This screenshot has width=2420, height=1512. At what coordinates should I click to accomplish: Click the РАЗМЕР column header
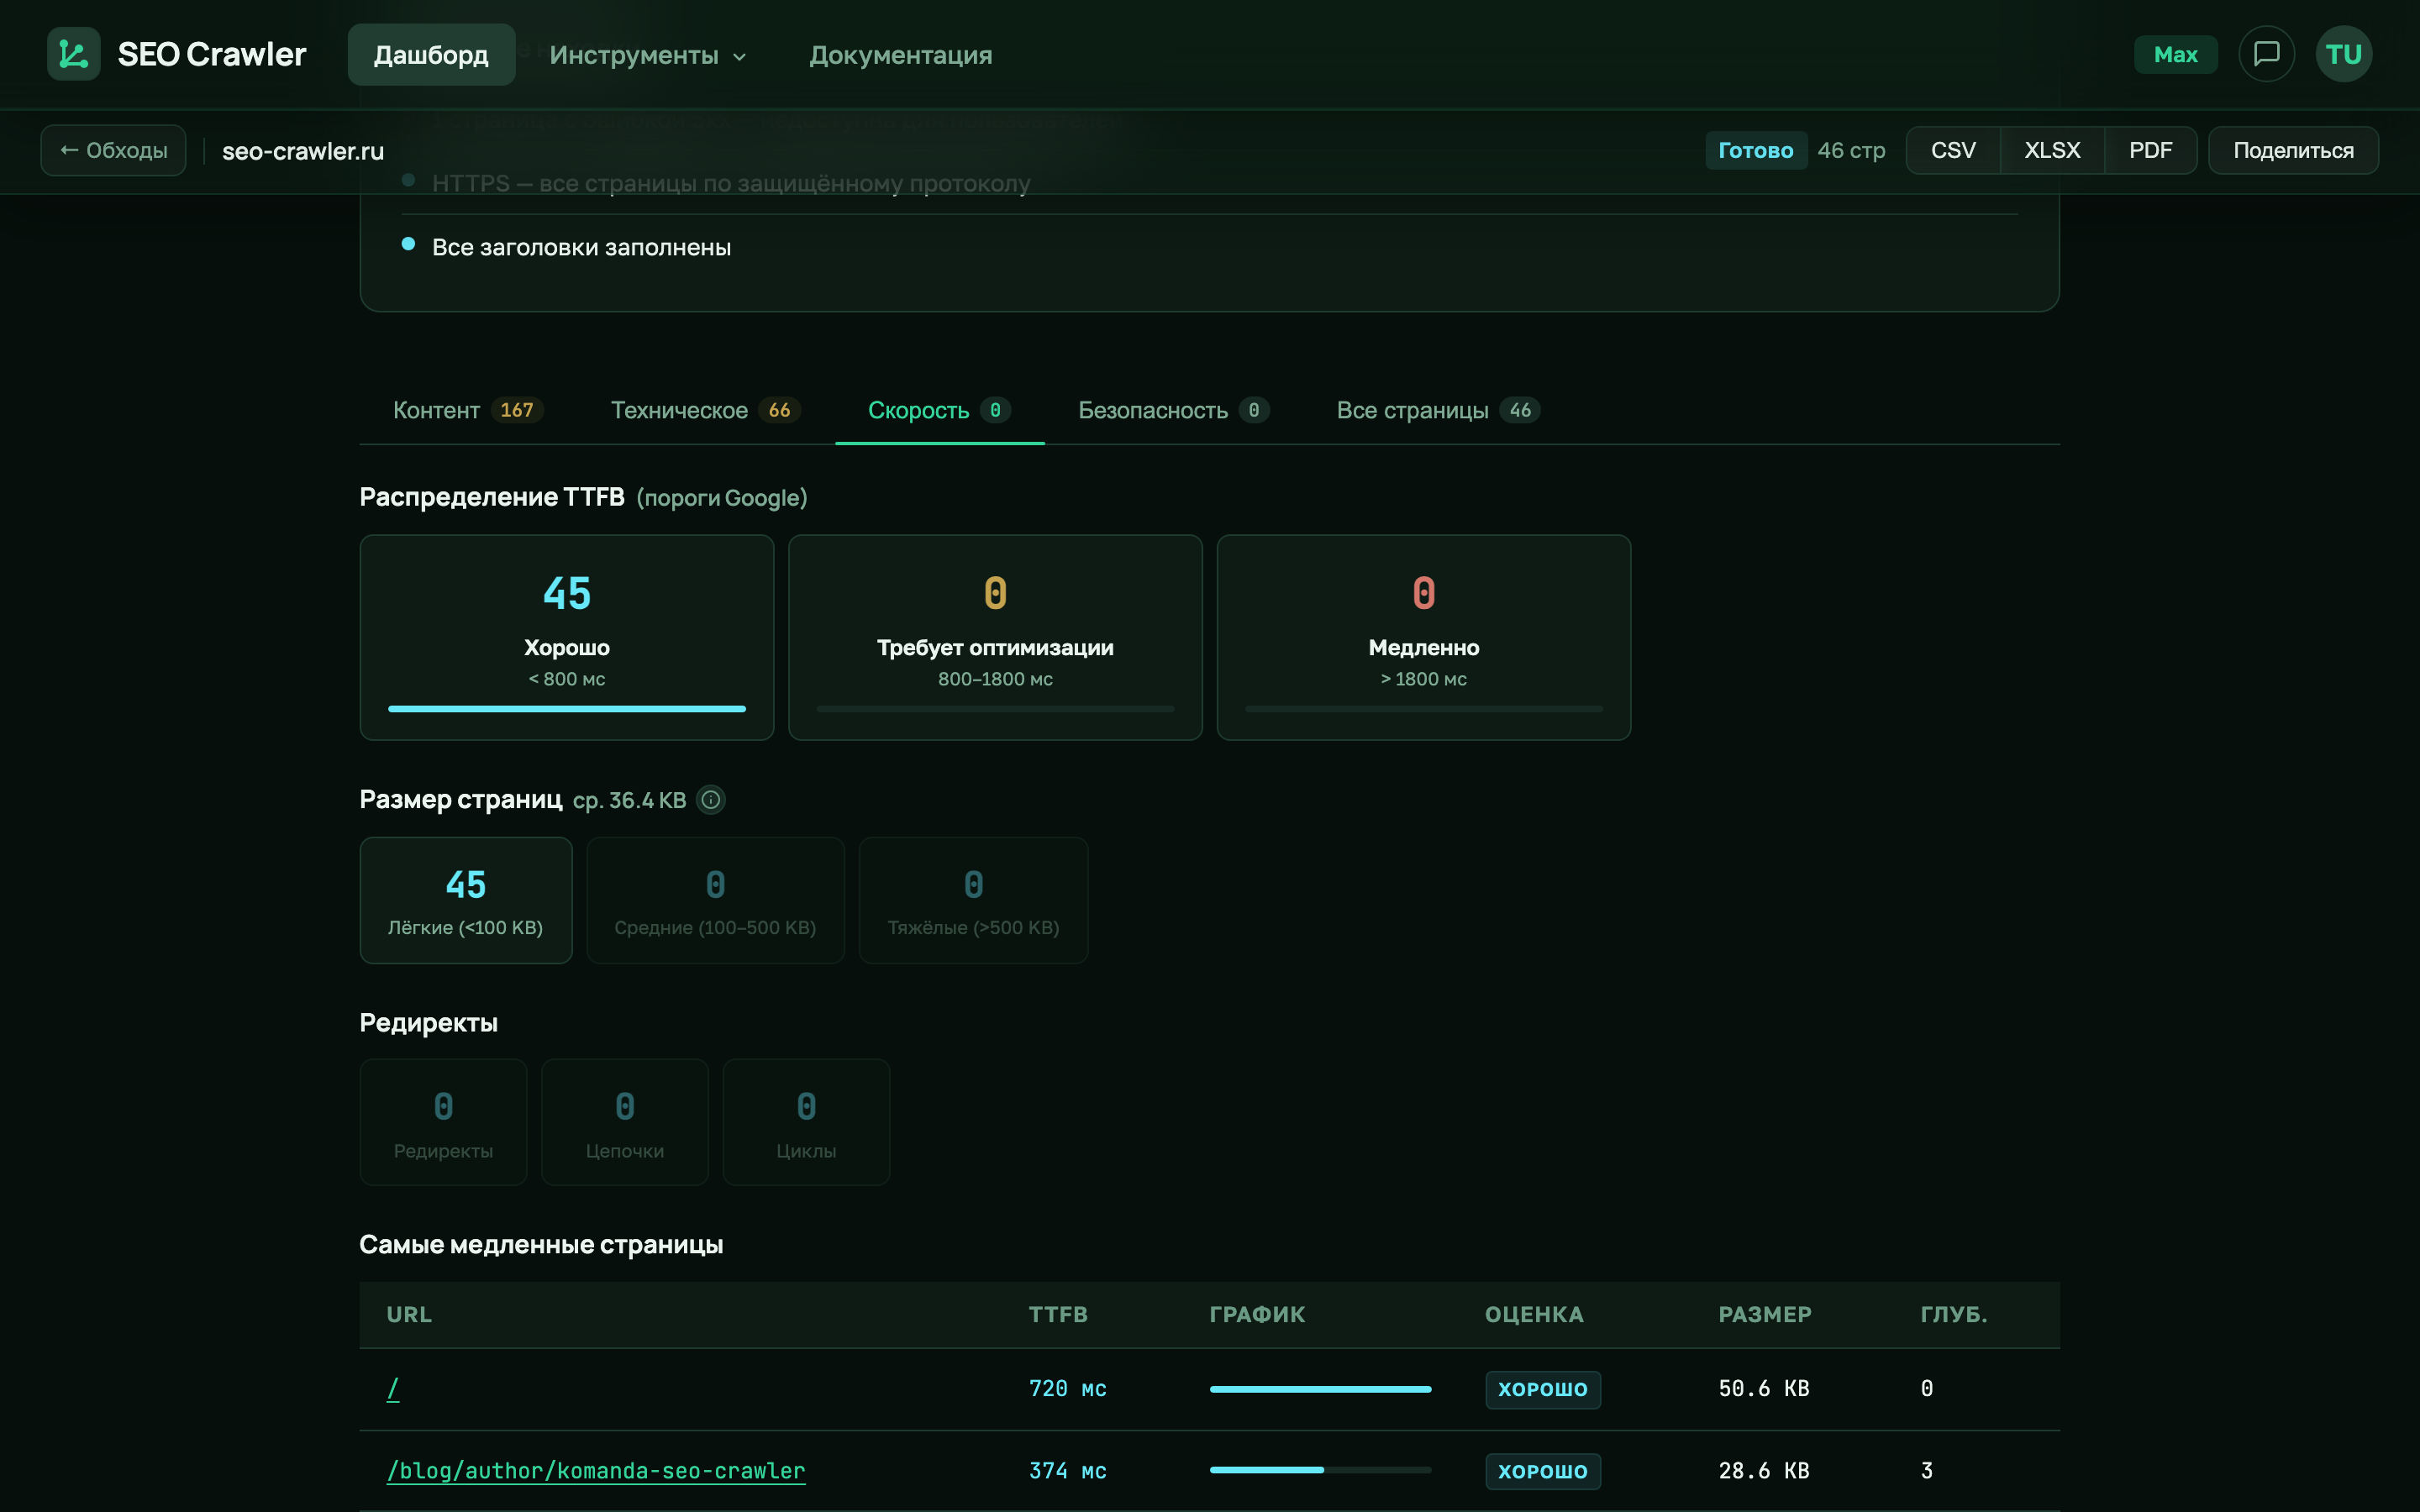pyautogui.click(x=1764, y=1314)
